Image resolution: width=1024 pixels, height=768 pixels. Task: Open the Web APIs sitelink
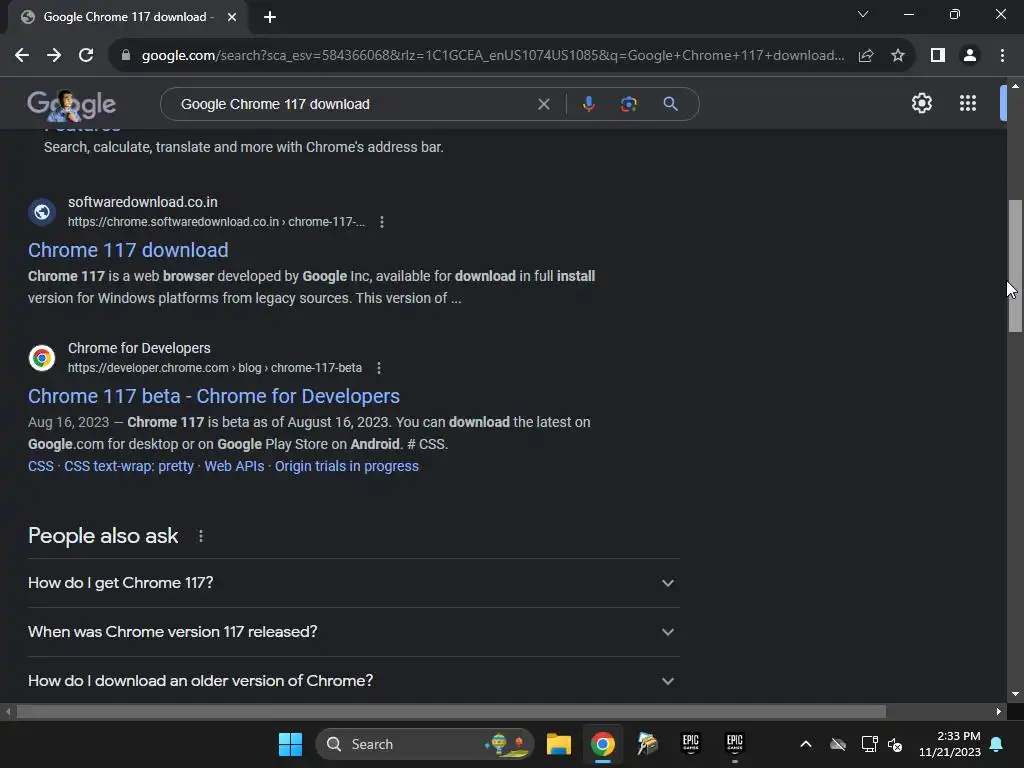click(234, 466)
